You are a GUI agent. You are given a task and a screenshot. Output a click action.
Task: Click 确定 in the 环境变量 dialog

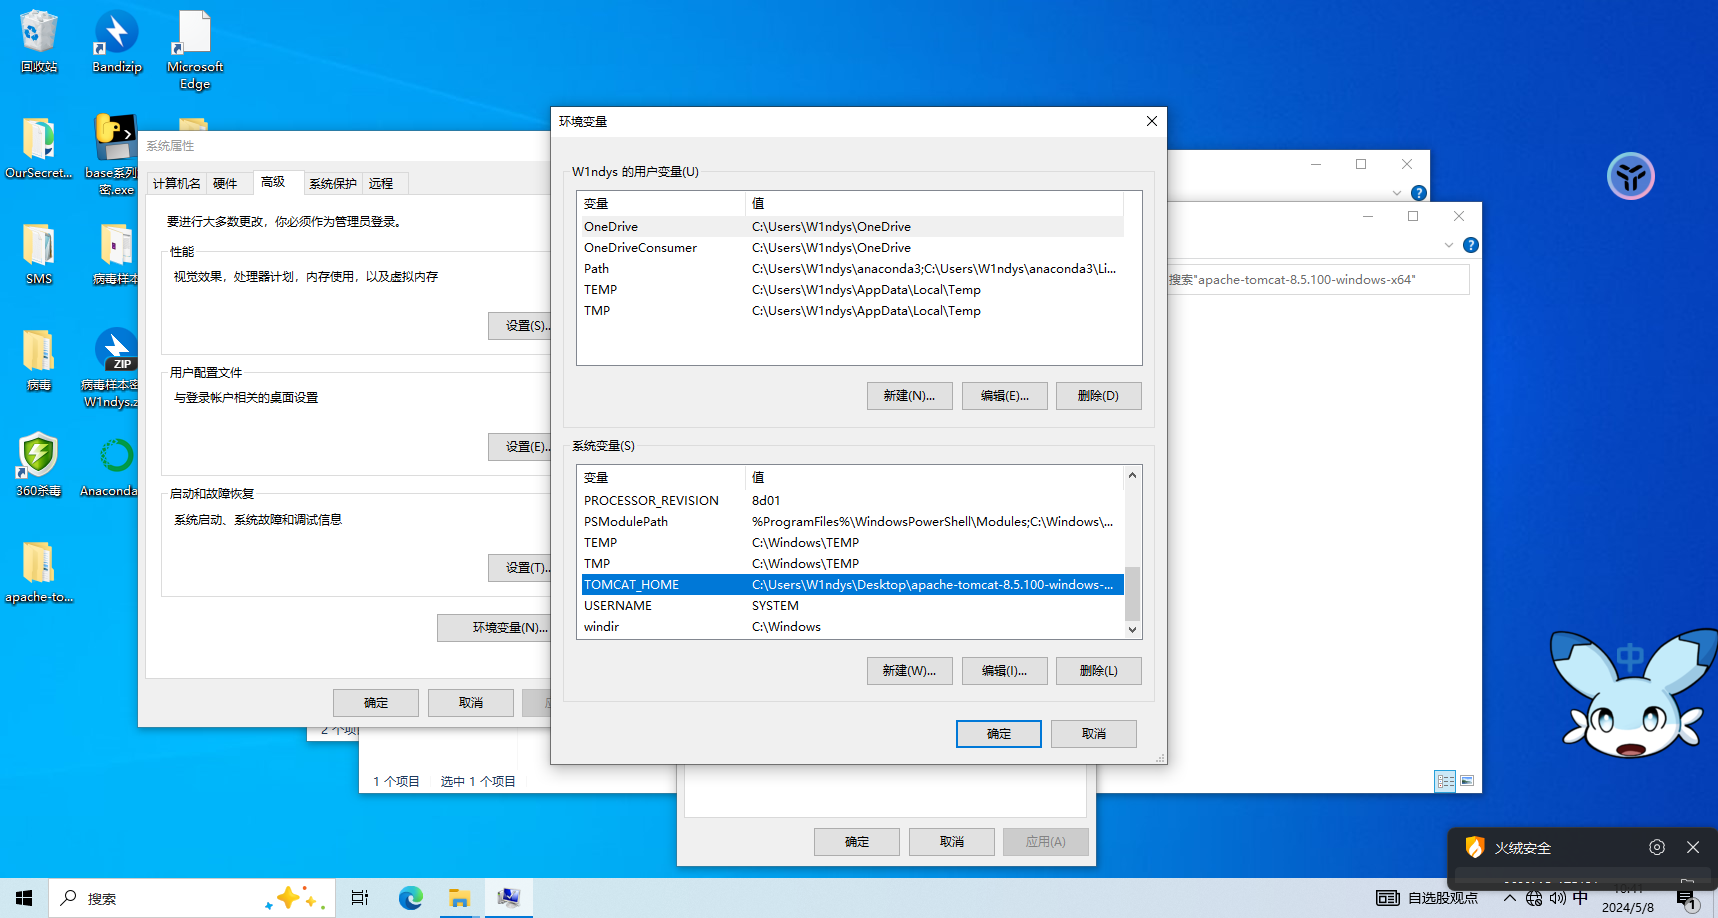(x=998, y=734)
